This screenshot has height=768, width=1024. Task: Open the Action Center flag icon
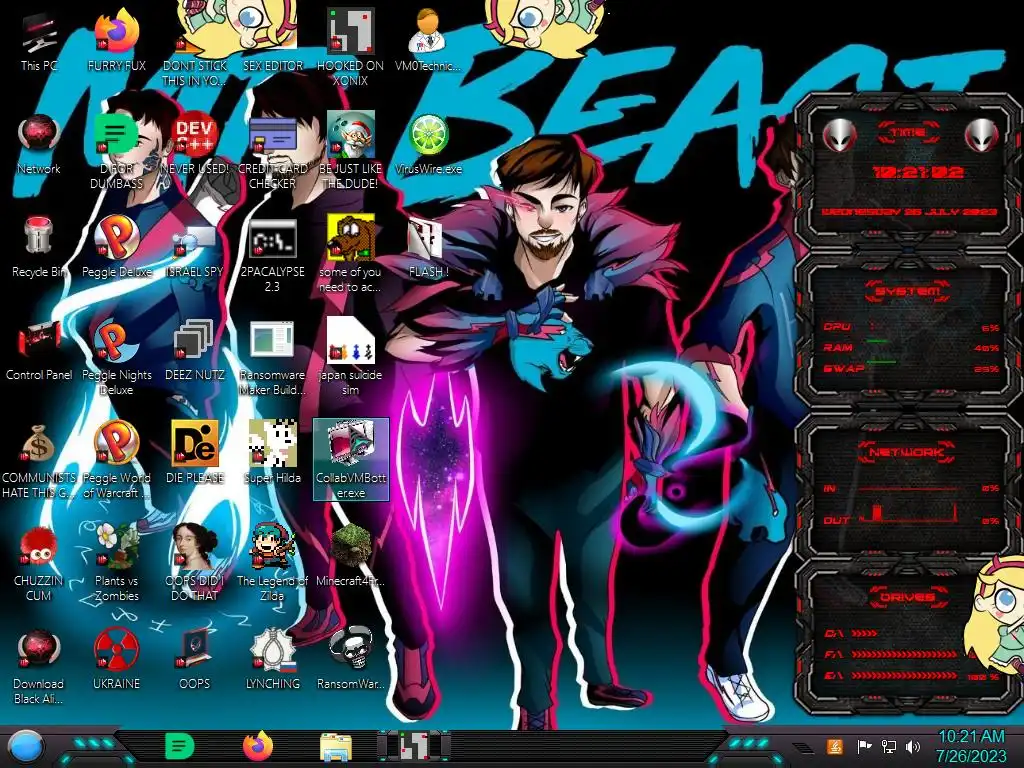pos(864,746)
